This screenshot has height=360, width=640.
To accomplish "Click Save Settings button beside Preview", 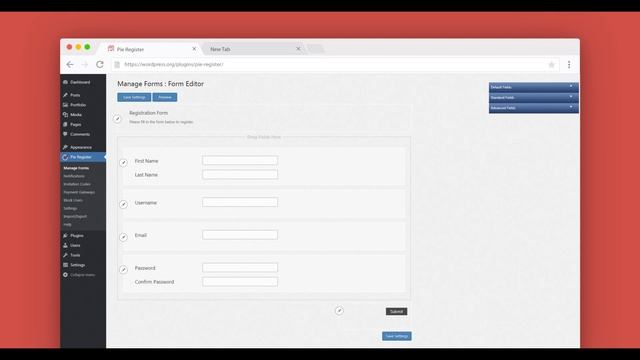I will [134, 97].
